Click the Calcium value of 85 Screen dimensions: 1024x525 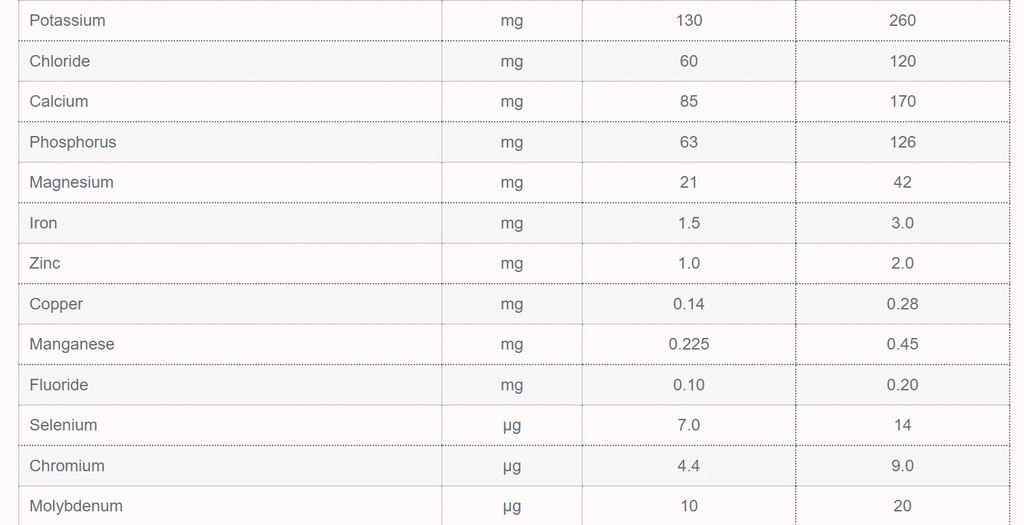[x=688, y=101]
